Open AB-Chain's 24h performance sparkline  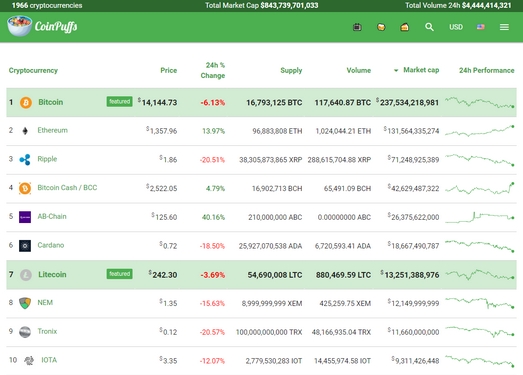click(480, 217)
